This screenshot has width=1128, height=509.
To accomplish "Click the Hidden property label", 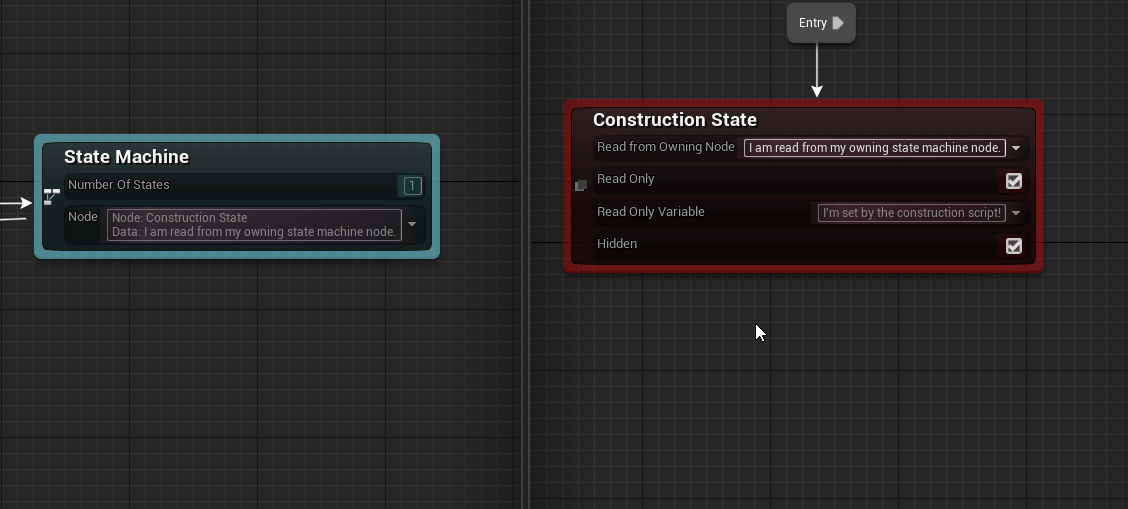I will (x=616, y=244).
